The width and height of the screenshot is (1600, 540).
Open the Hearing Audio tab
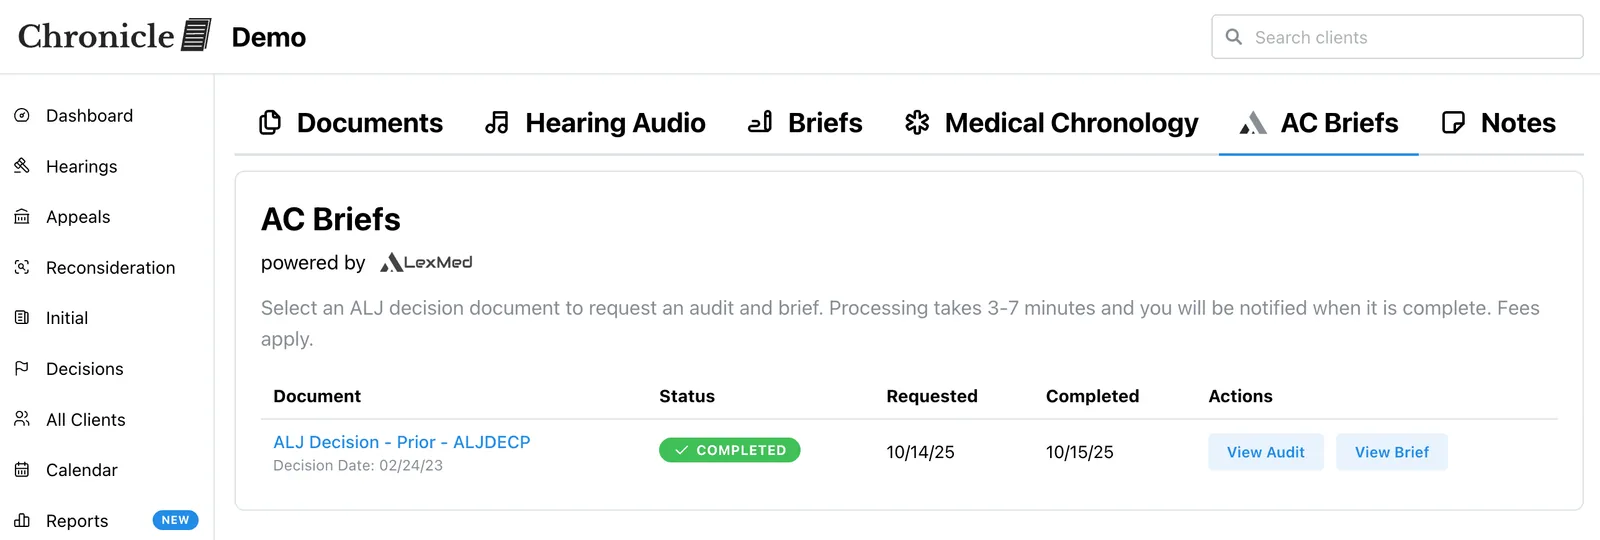point(596,123)
